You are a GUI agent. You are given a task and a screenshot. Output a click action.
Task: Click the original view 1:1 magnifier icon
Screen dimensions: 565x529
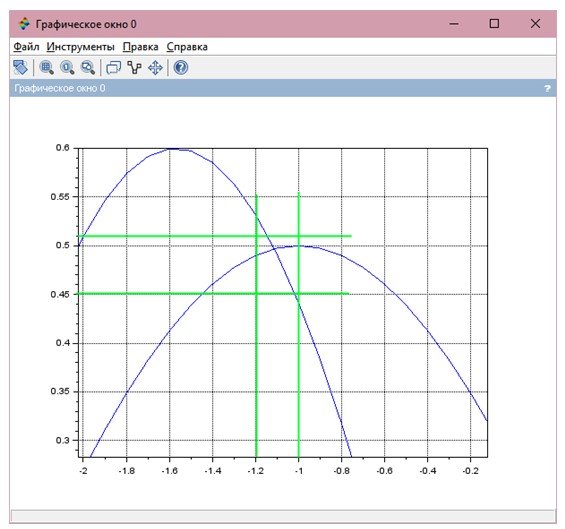pyautogui.click(x=67, y=67)
